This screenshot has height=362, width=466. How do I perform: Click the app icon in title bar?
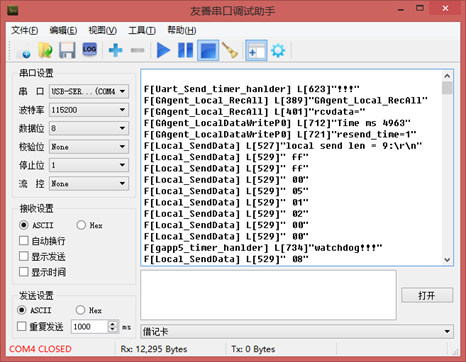point(13,10)
